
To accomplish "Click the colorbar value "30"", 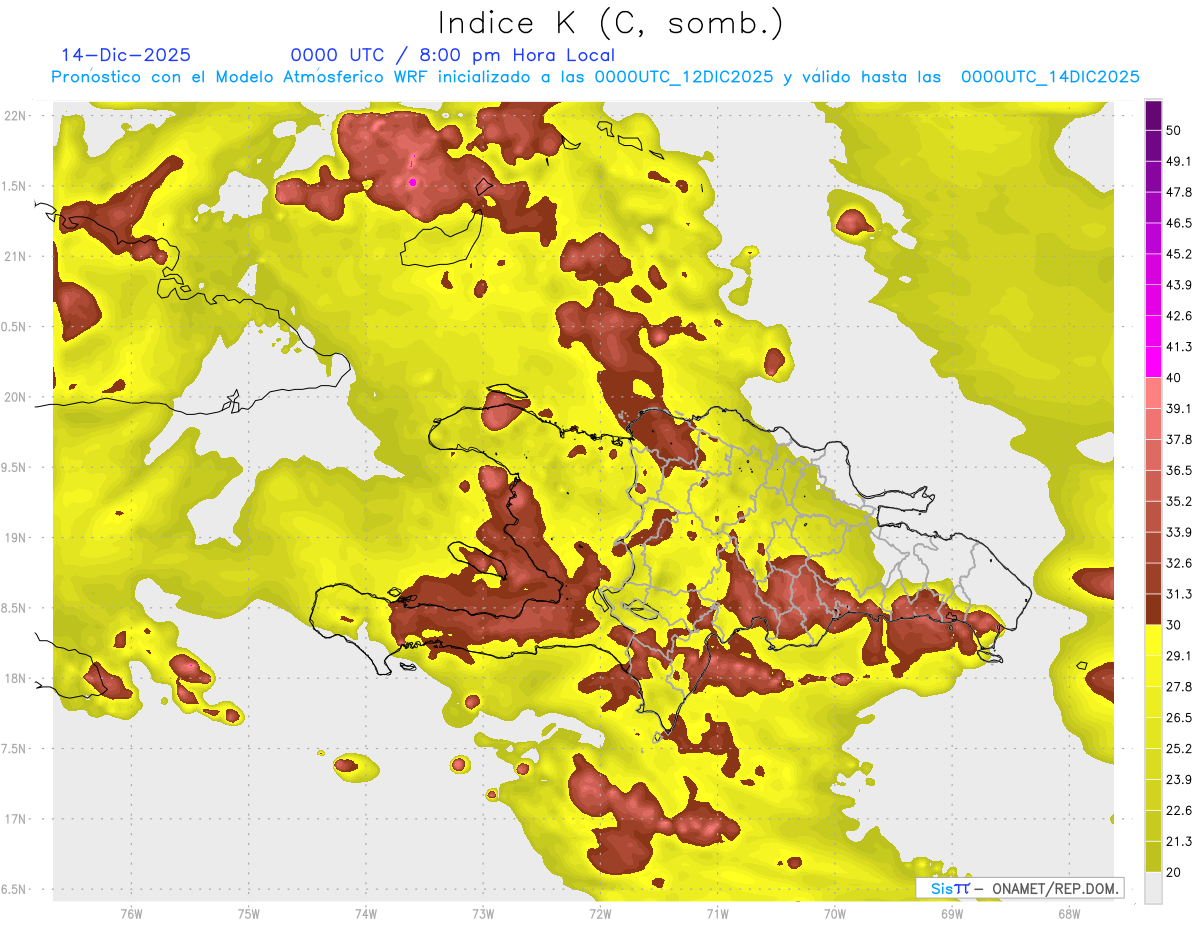I will coord(1174,625).
